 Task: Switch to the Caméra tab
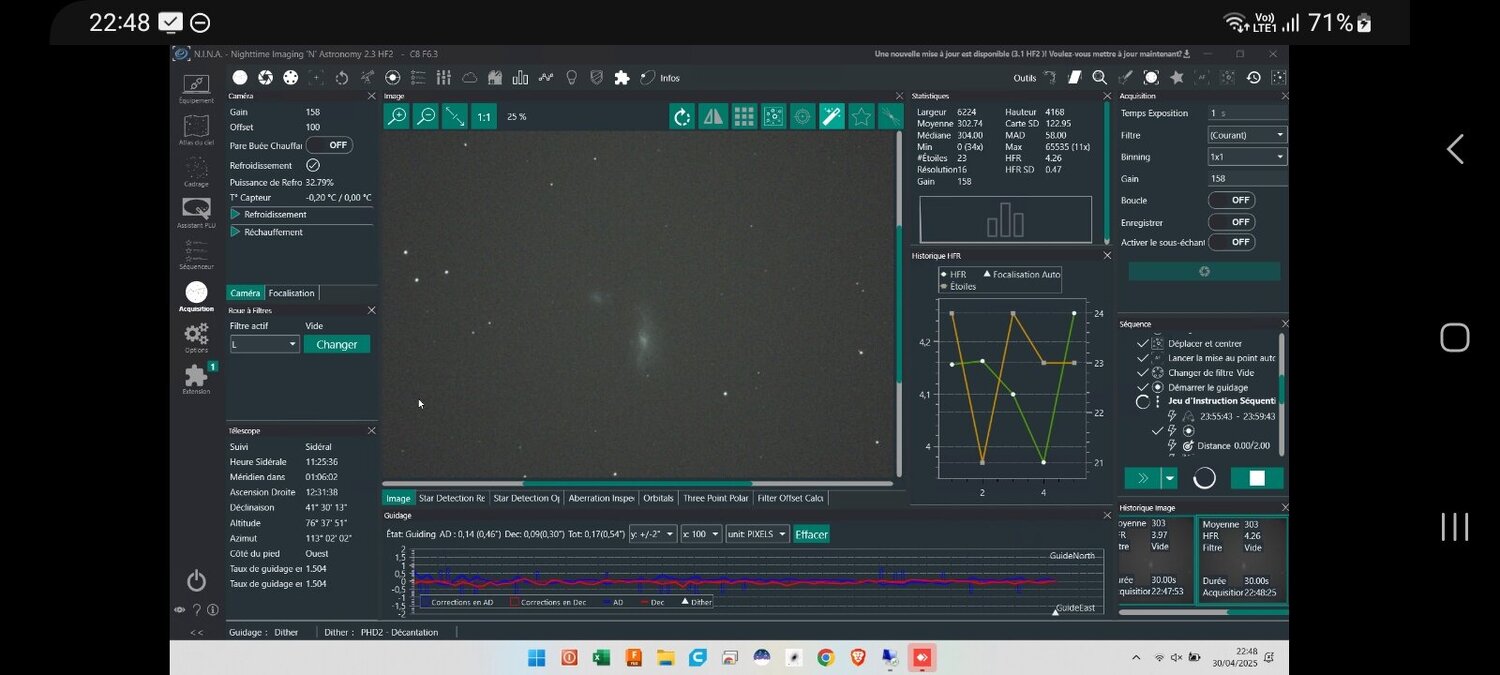tap(245, 293)
